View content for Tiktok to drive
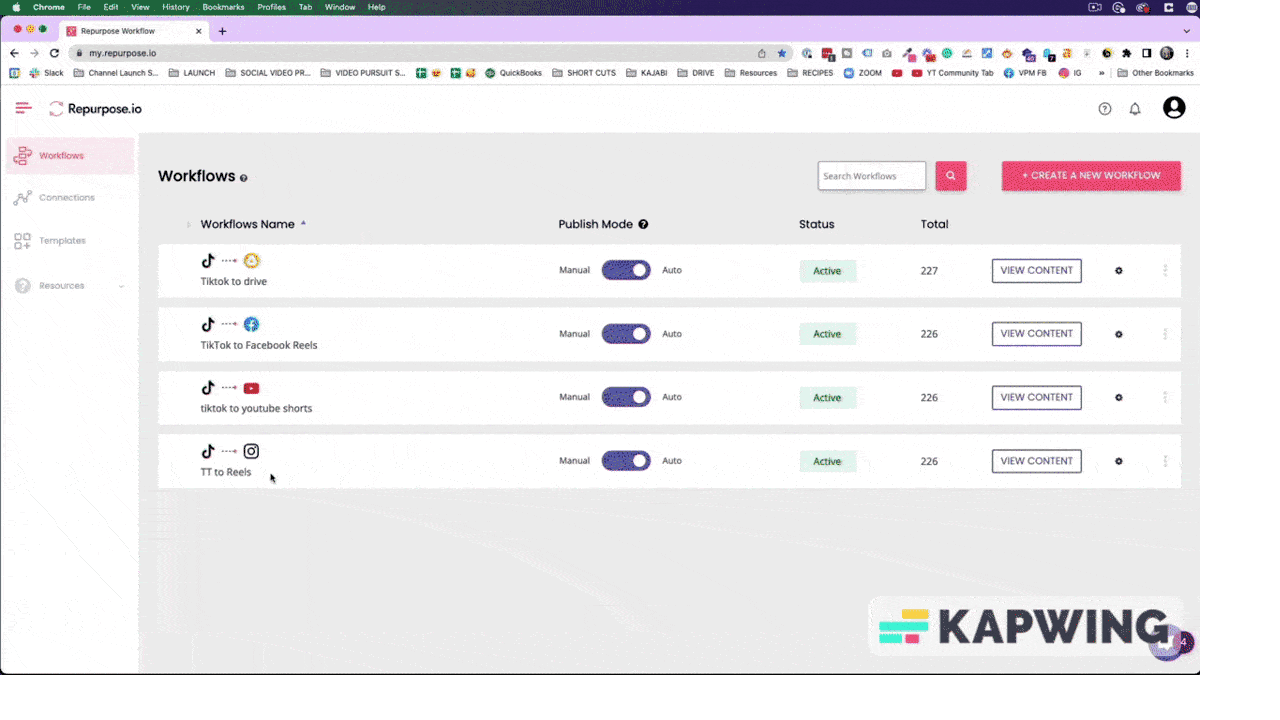The width and height of the screenshot is (1280, 720). [x=1036, y=270]
